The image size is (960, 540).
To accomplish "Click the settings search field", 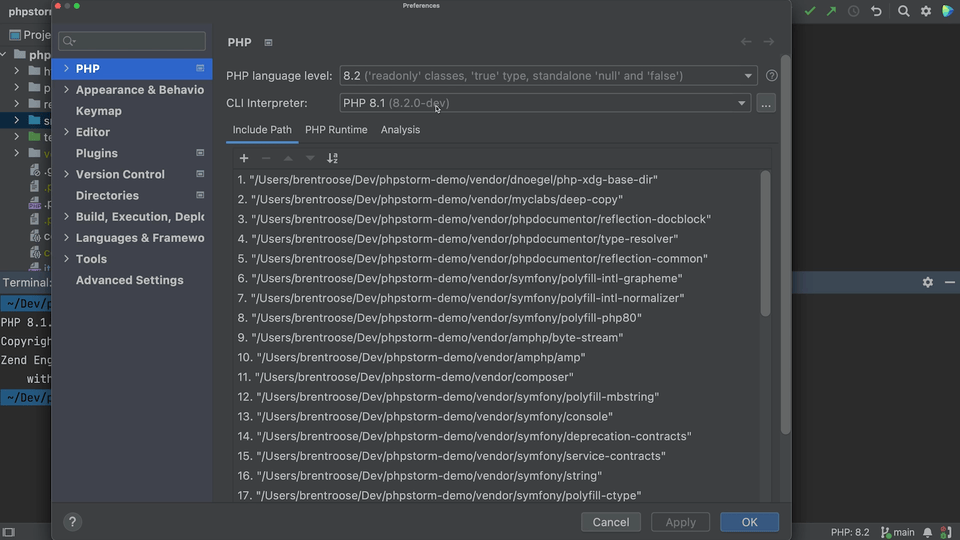I will [x=132, y=41].
